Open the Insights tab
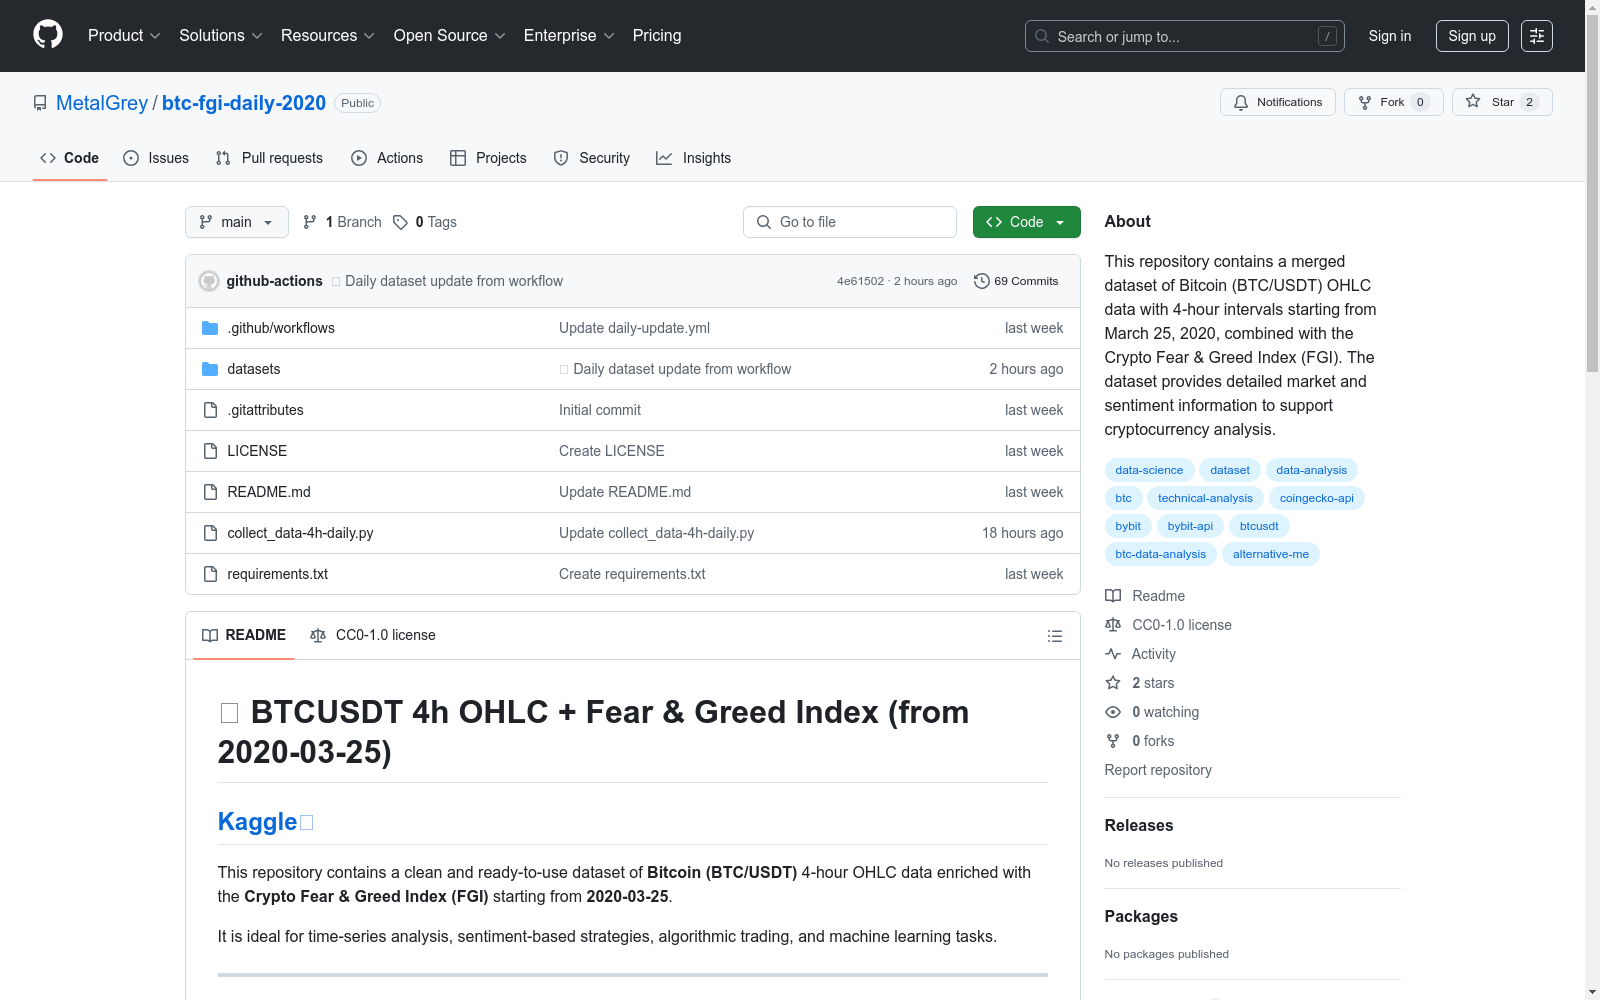This screenshot has height=1000, width=1600. pos(694,158)
